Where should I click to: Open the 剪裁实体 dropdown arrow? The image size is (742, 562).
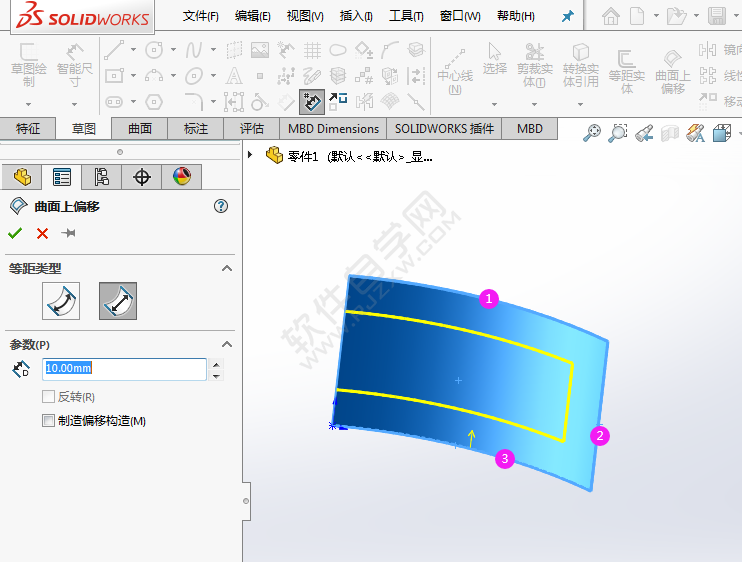coord(534,104)
